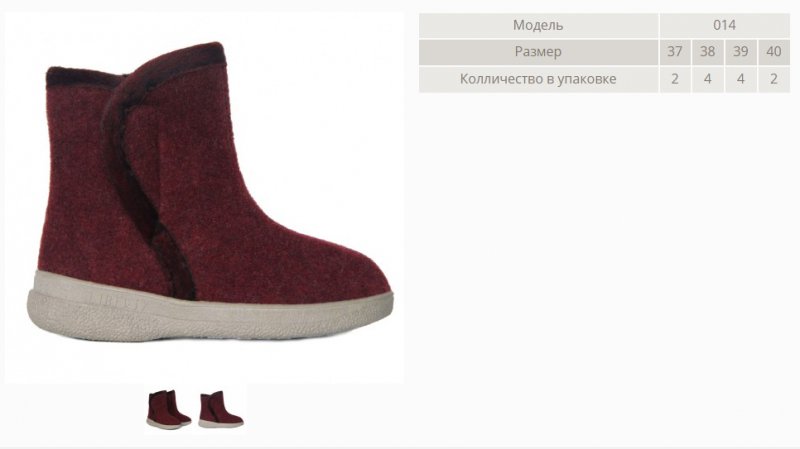Click package quantity 2 under size 40
800x449 pixels.
point(773,79)
